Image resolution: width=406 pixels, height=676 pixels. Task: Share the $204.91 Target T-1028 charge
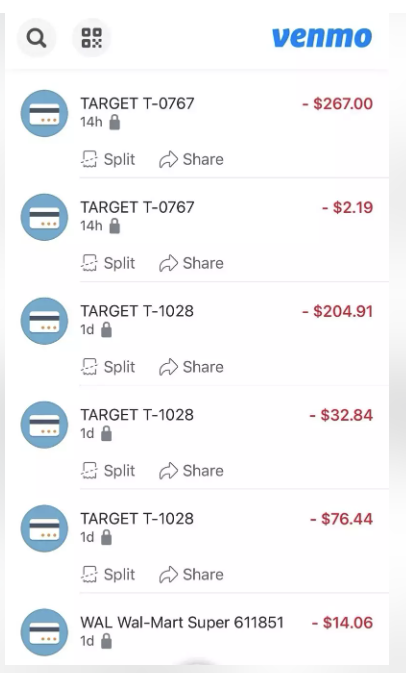(191, 367)
